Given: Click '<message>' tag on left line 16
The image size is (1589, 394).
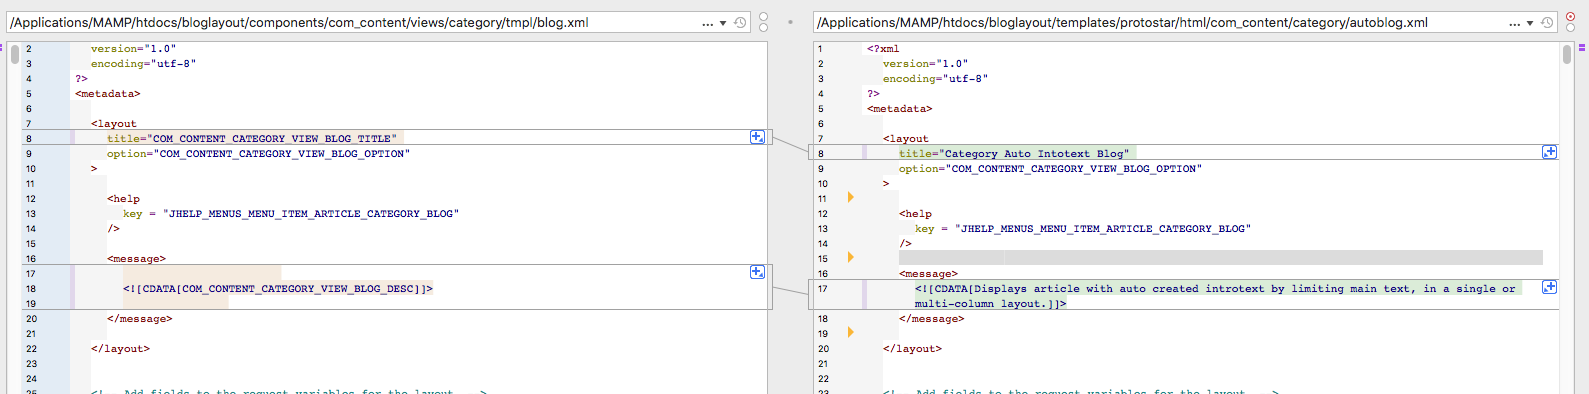Looking at the screenshot, I should coord(137,258).
